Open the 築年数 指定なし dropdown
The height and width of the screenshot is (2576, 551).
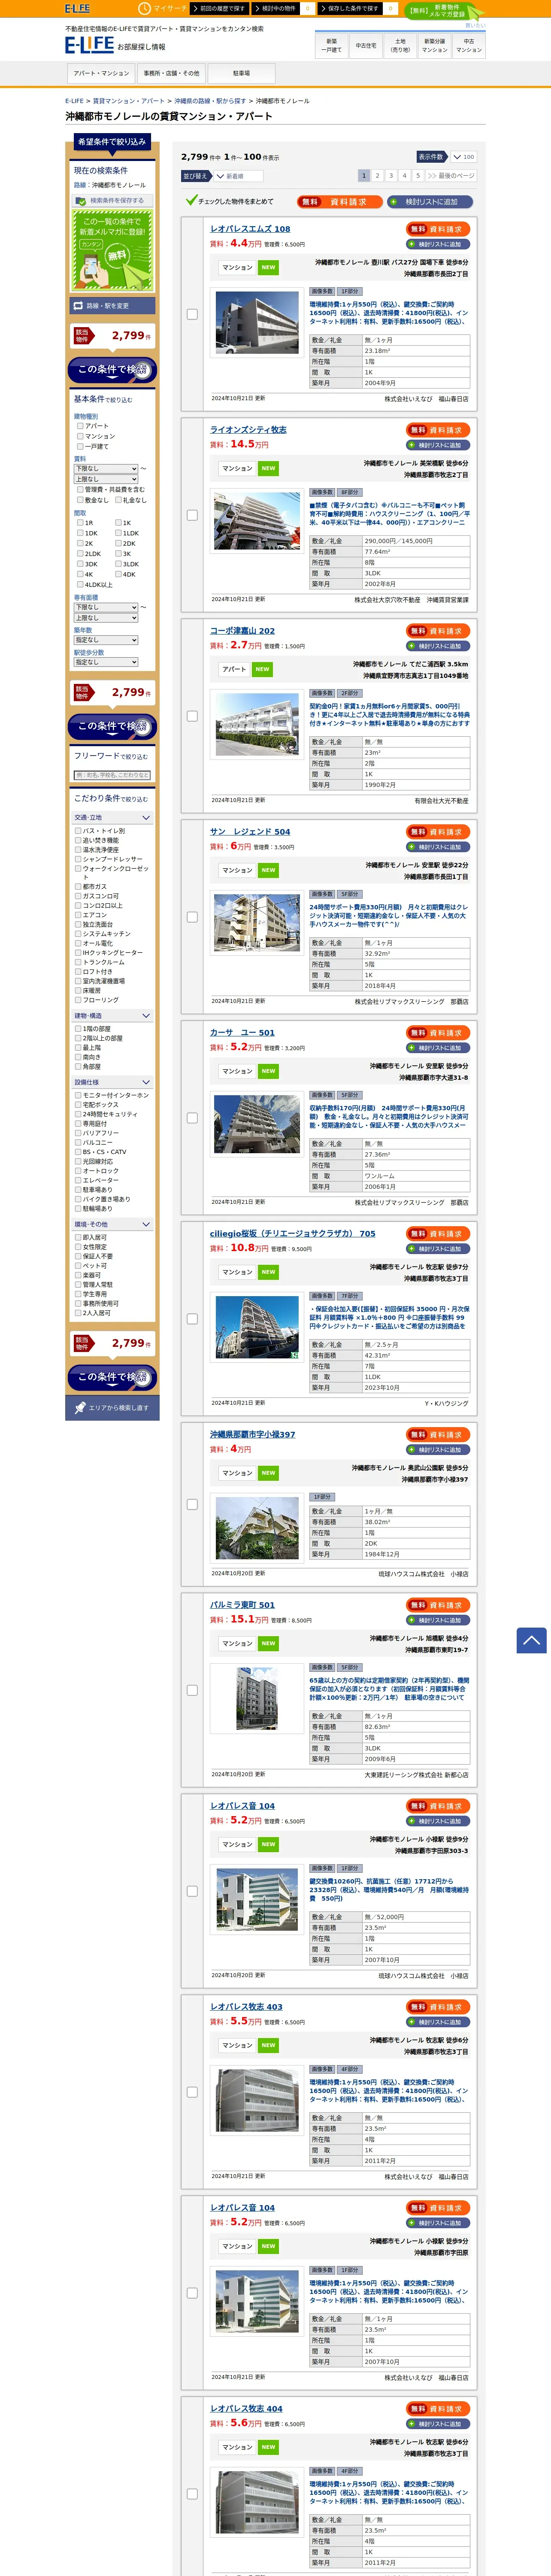tap(106, 640)
